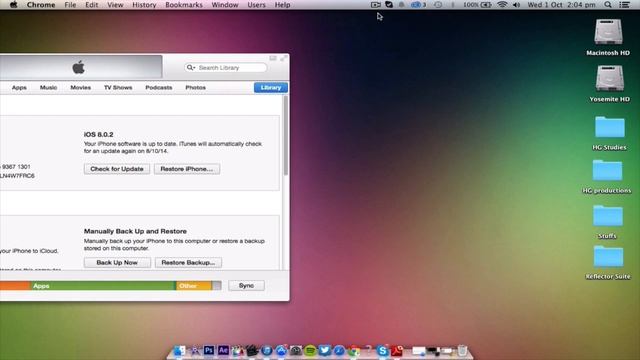Open the App Store dock icon
This screenshot has width=640, height=360.
281,351
